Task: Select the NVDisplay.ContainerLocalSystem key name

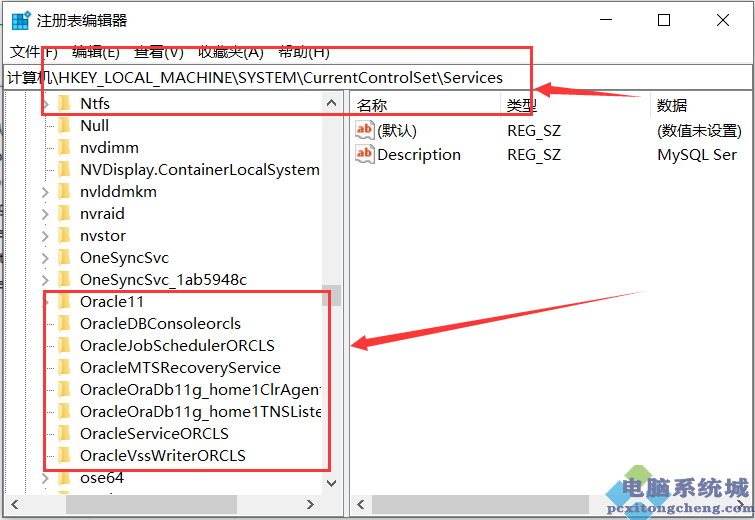Action: 200,169
